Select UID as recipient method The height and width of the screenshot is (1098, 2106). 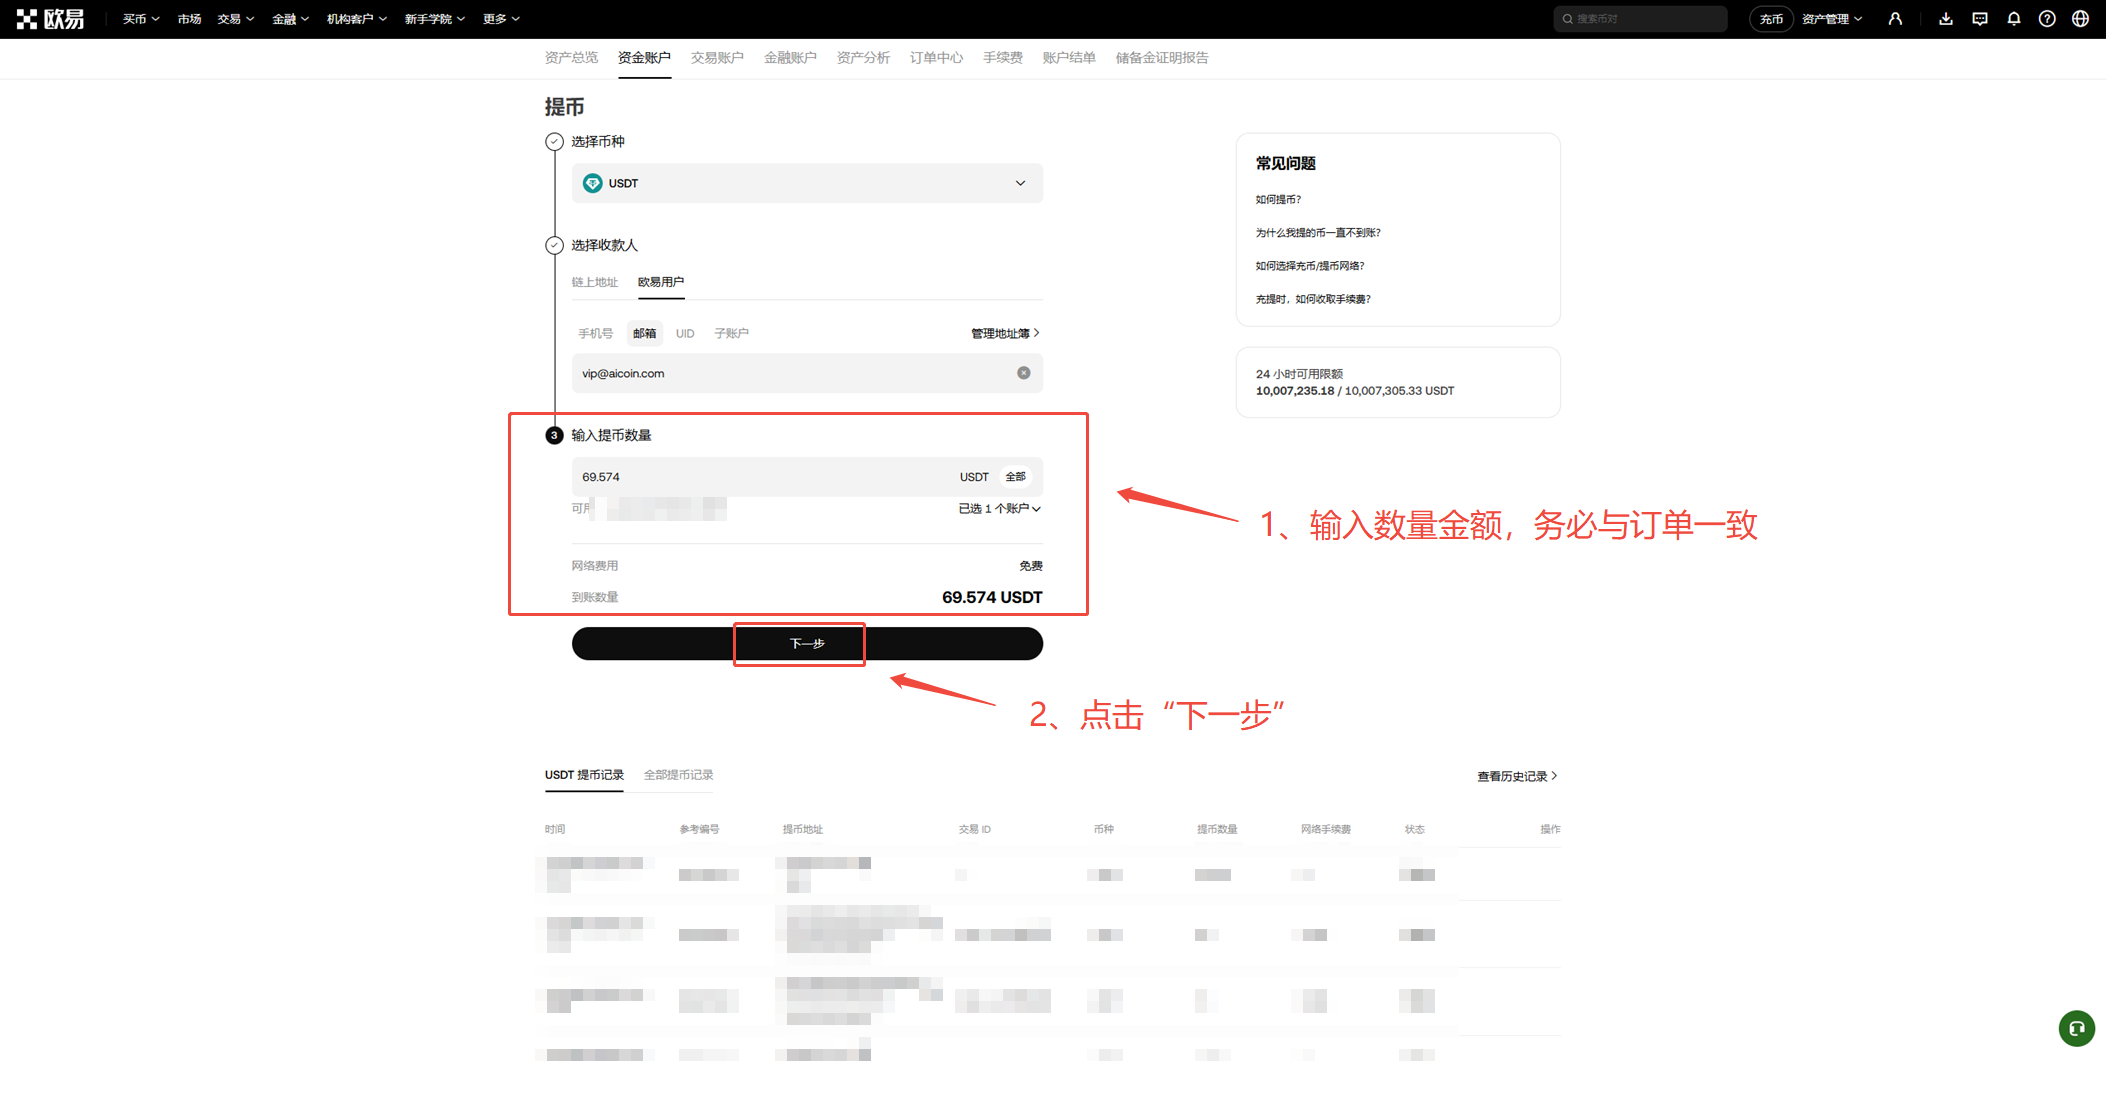click(685, 333)
